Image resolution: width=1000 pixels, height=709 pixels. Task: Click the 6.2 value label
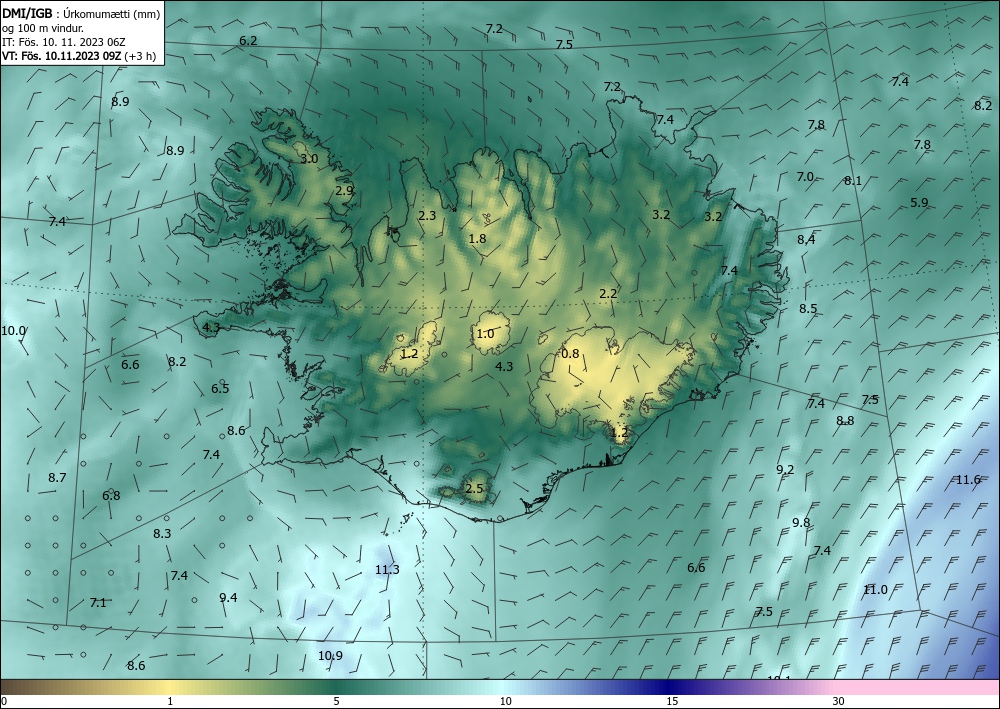tap(248, 41)
